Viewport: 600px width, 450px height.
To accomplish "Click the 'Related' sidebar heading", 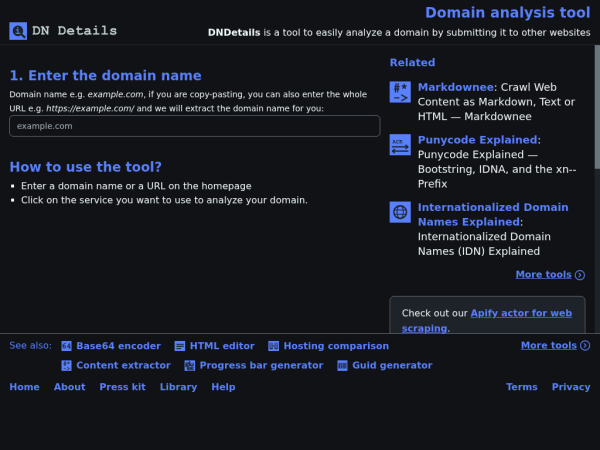I will click(412, 62).
